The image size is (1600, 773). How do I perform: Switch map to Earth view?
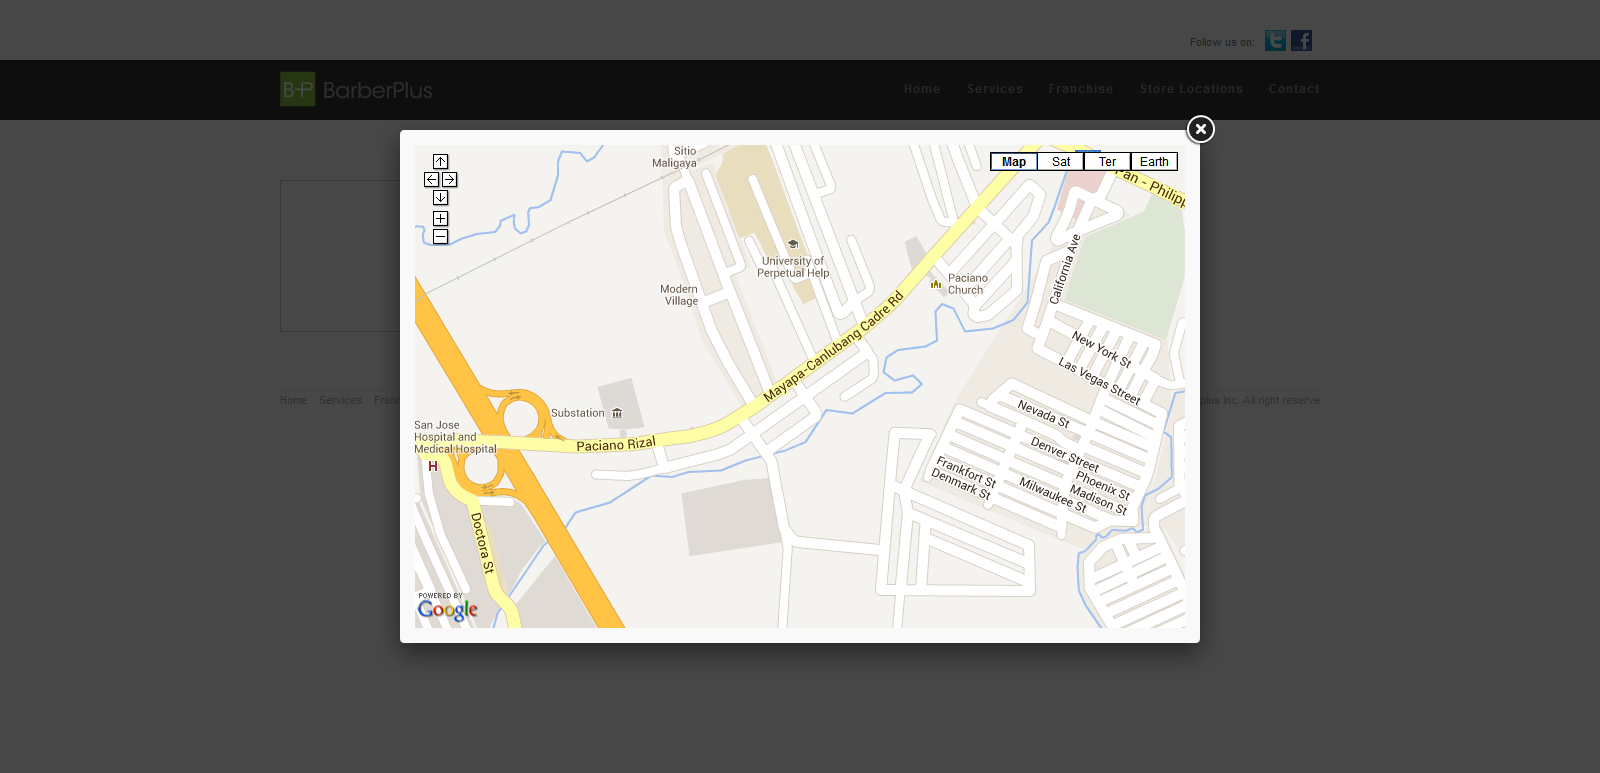1154,162
